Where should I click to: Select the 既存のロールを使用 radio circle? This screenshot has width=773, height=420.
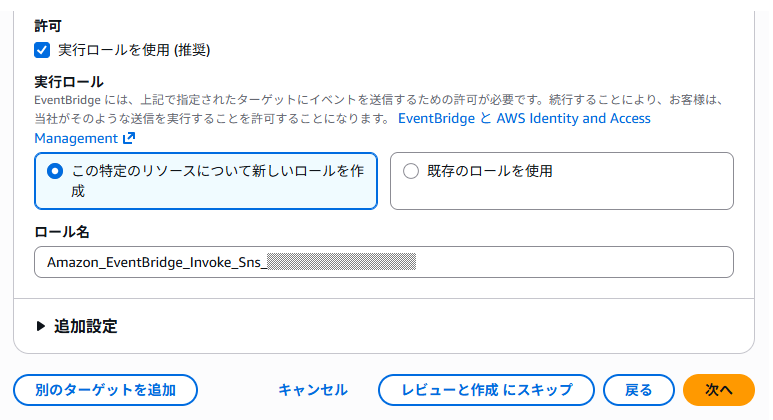point(411,171)
